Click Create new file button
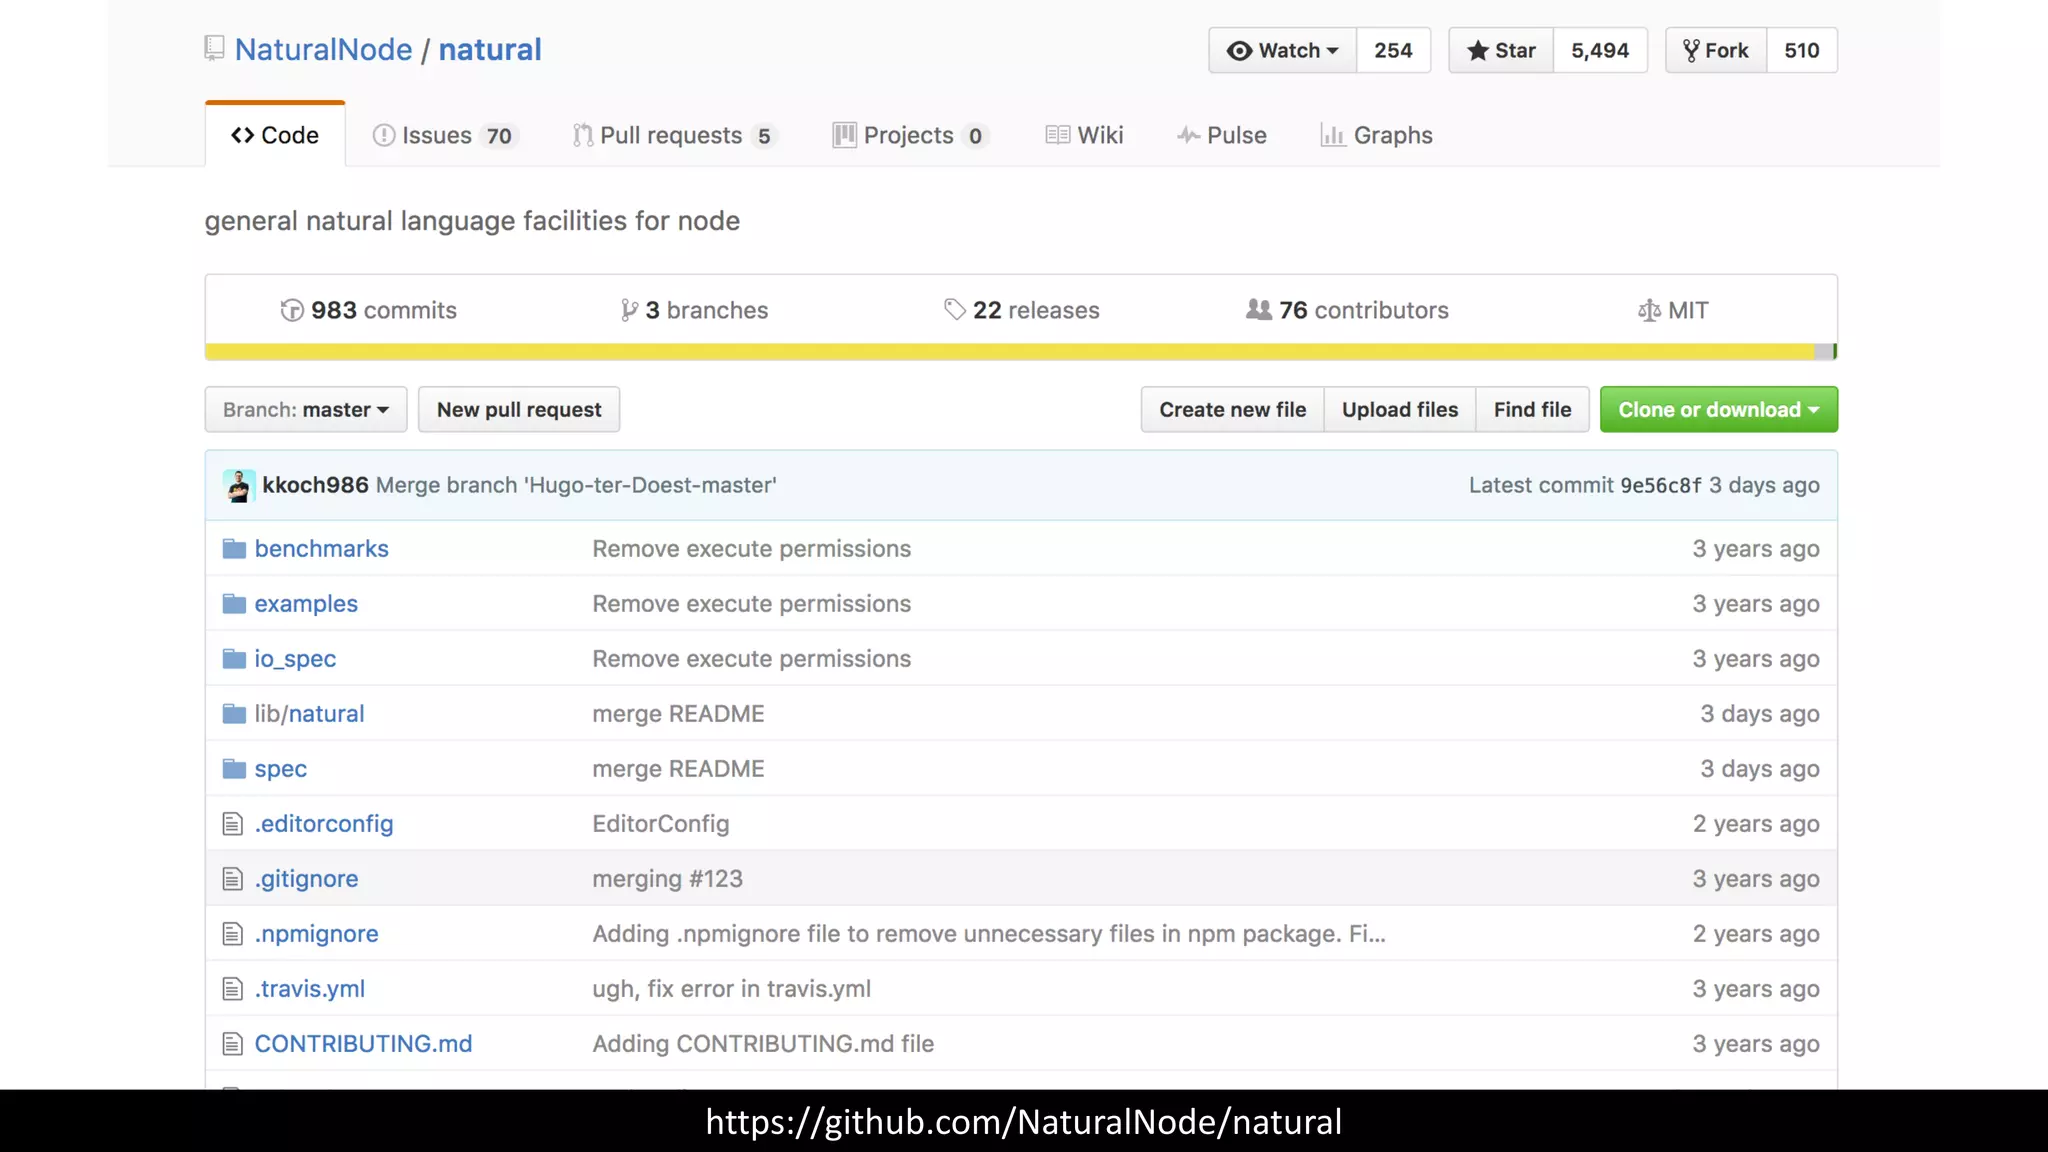The width and height of the screenshot is (2048, 1152). 1232,409
